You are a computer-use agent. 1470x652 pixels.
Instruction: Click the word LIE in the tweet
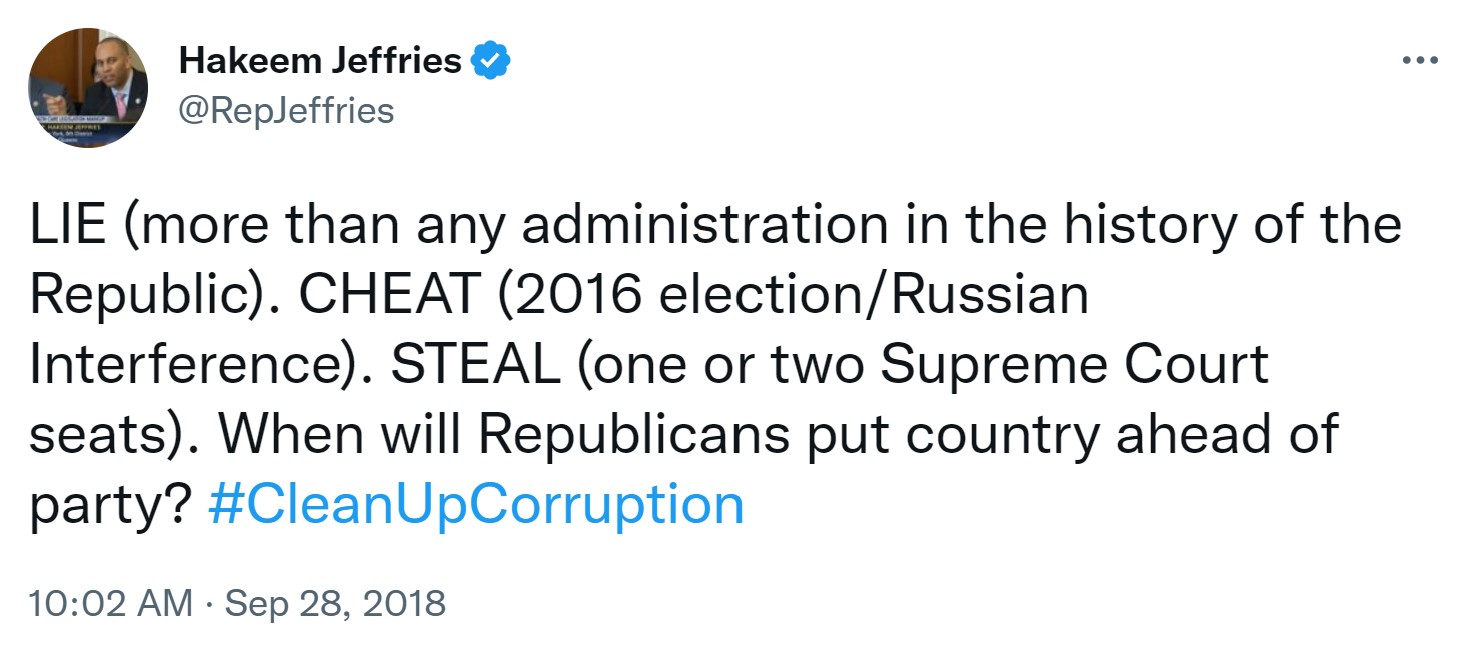point(67,226)
